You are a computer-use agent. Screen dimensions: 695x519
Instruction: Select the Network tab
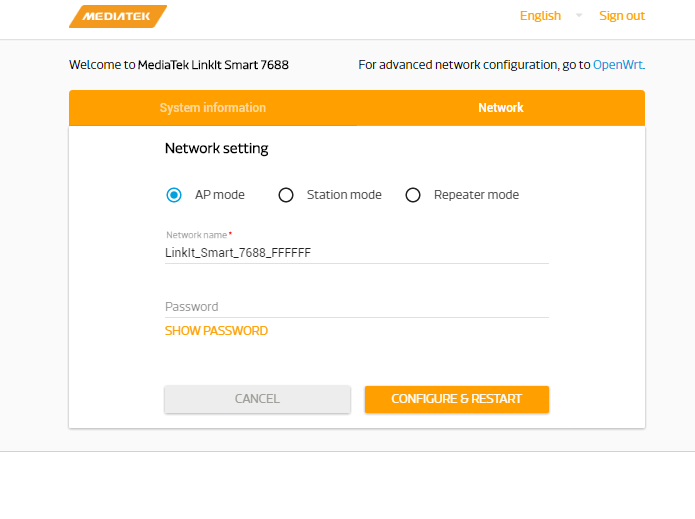(x=501, y=108)
